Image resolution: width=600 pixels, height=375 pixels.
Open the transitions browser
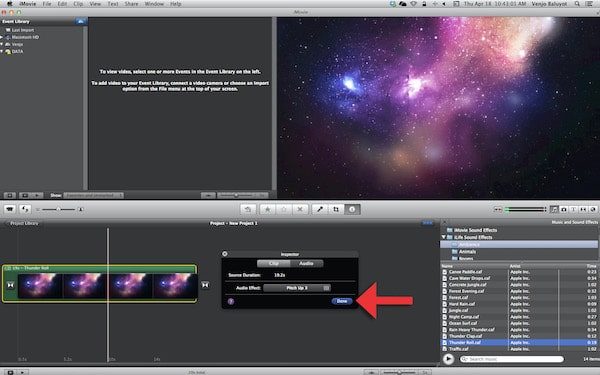point(583,209)
